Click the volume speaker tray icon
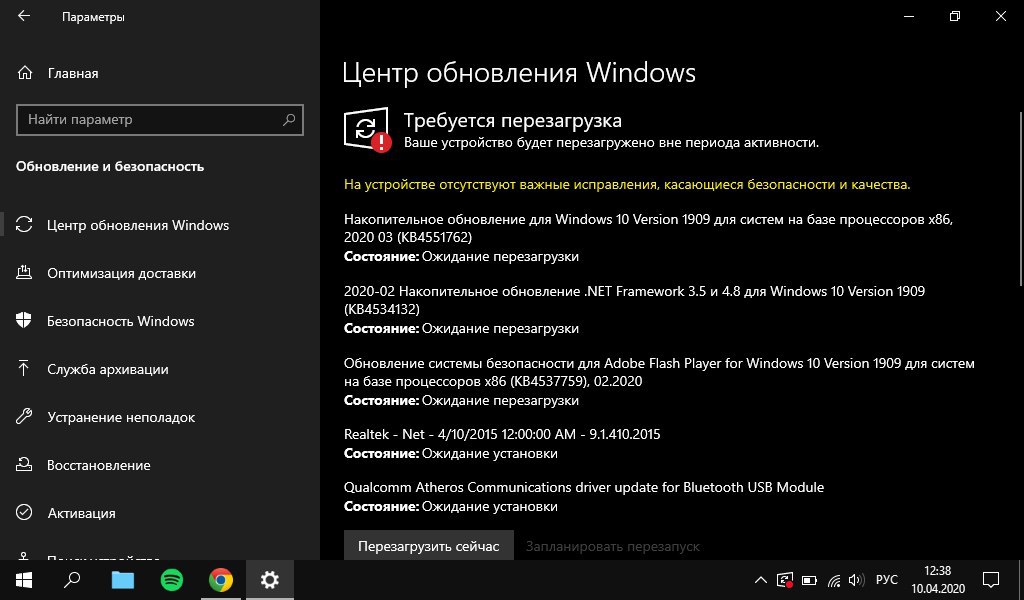Screen dimensions: 1024x600 [856, 580]
